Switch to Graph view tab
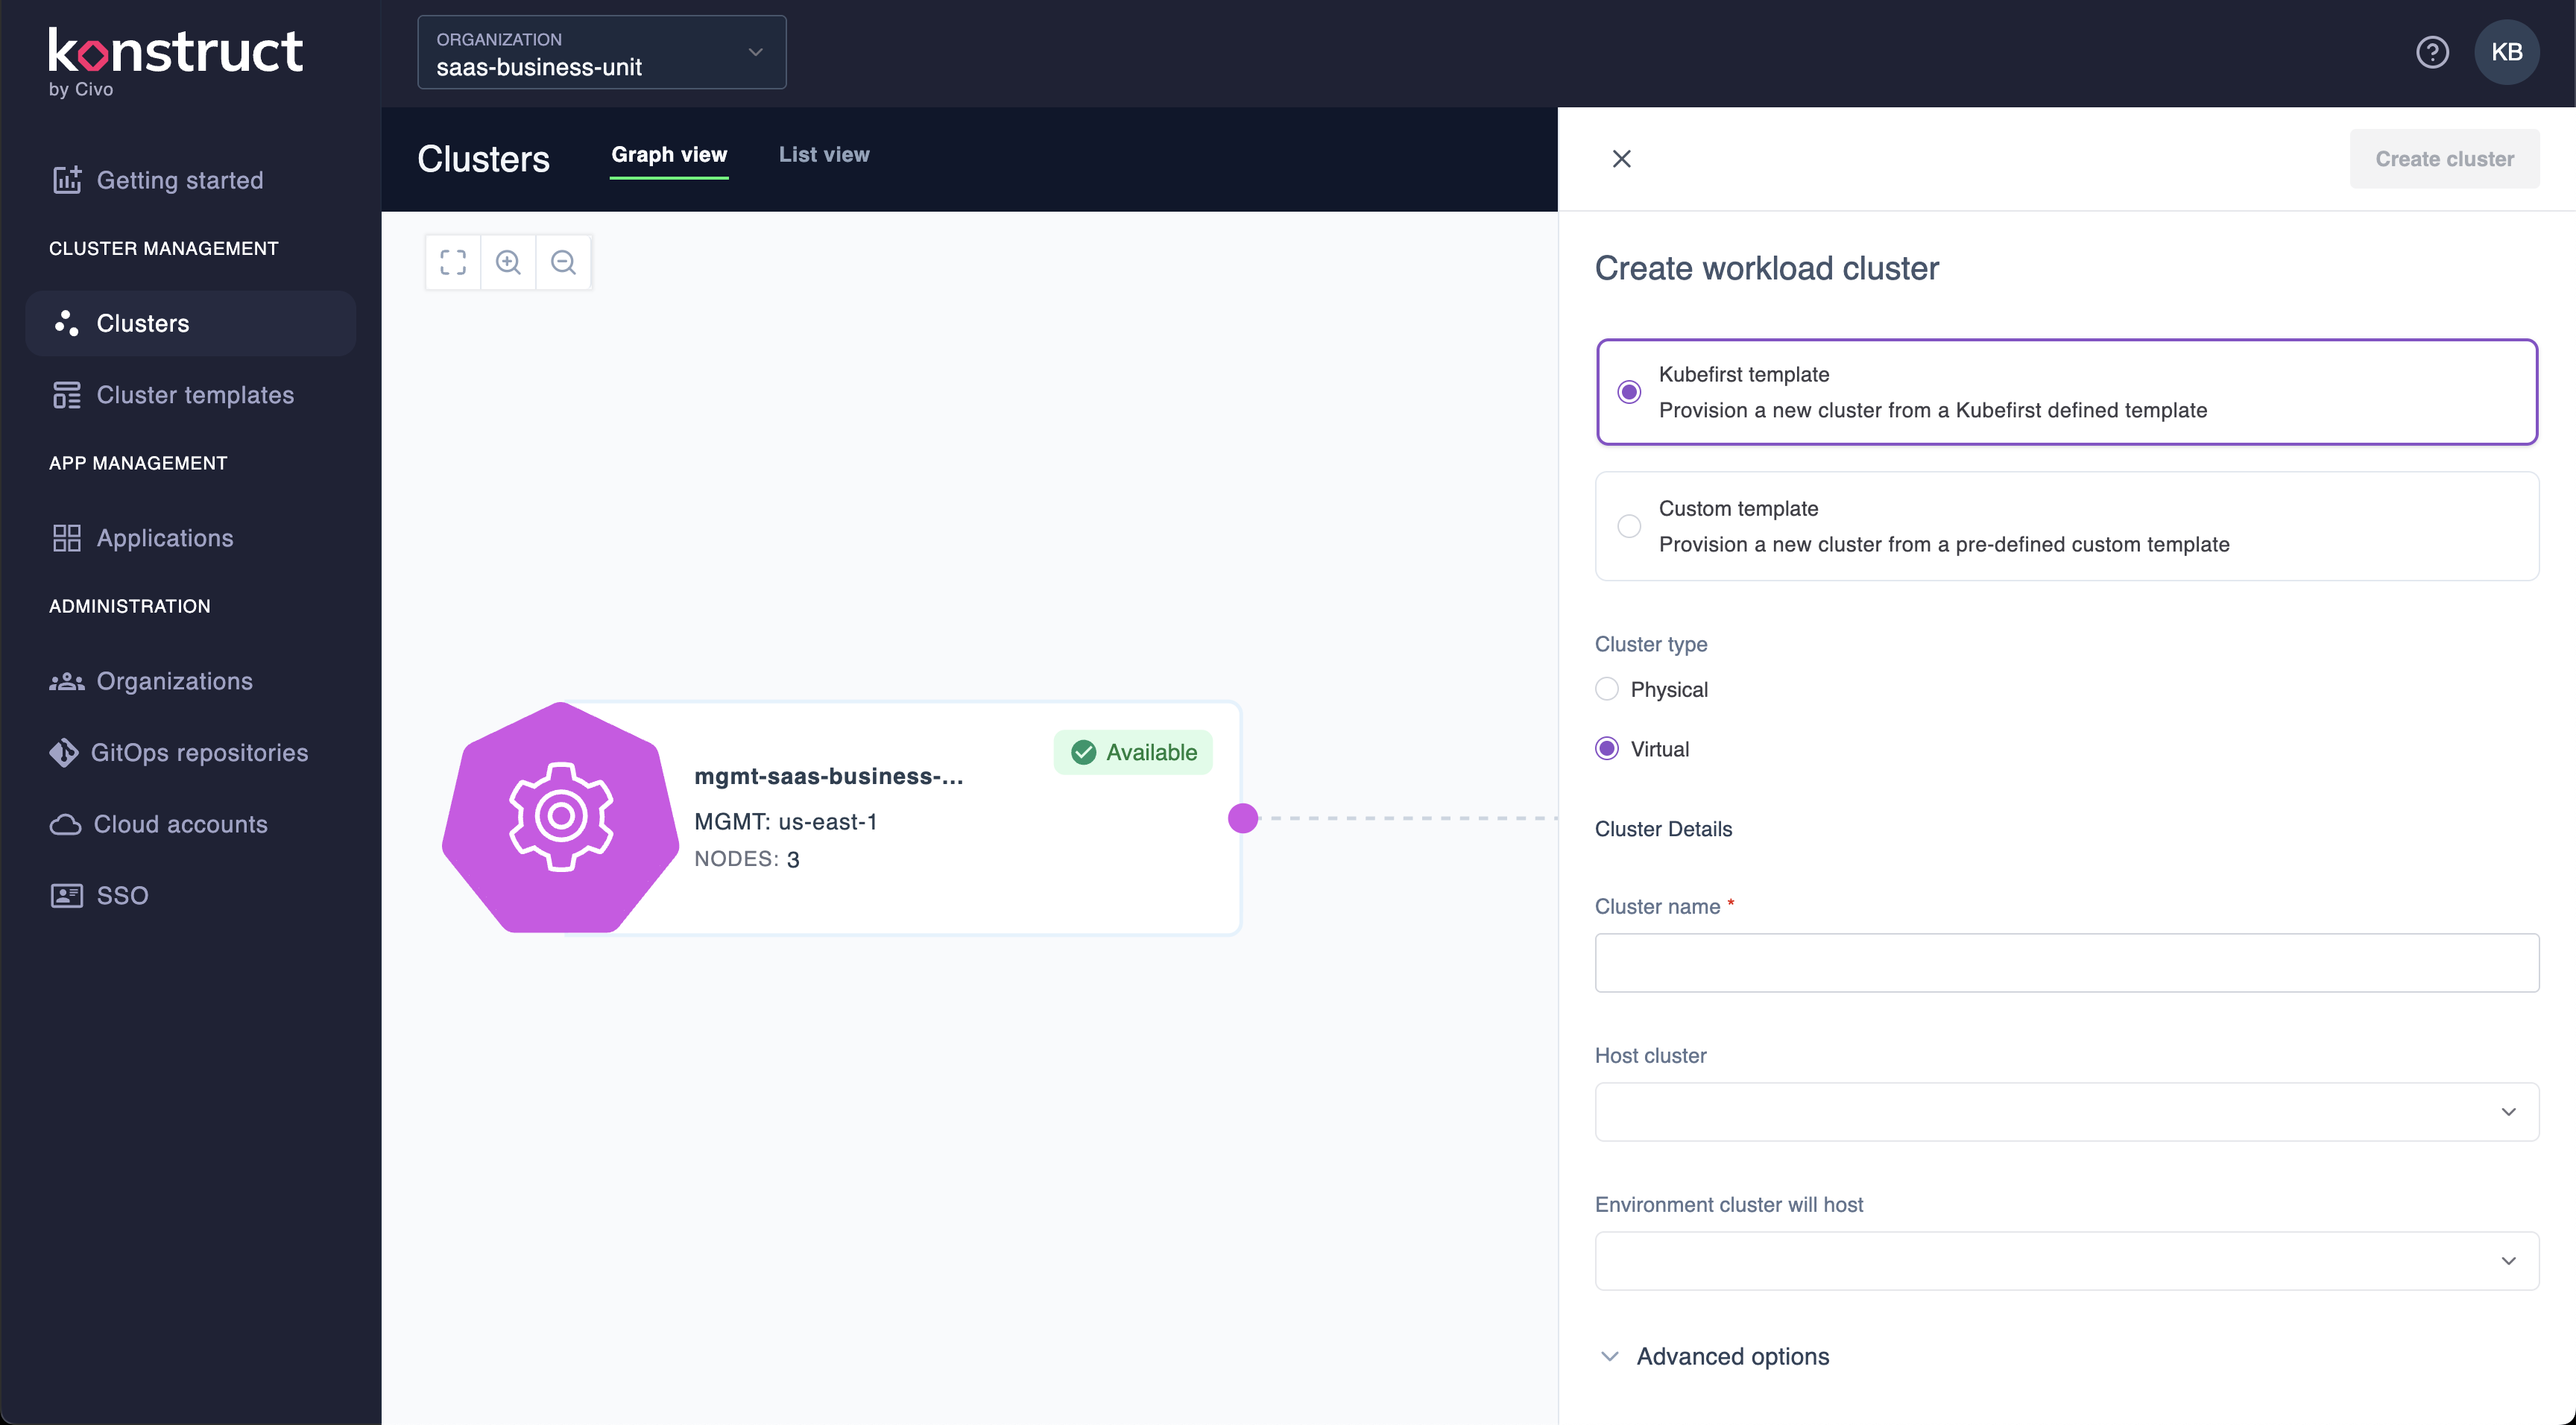Screen dimensions: 2576x1425 668,155
